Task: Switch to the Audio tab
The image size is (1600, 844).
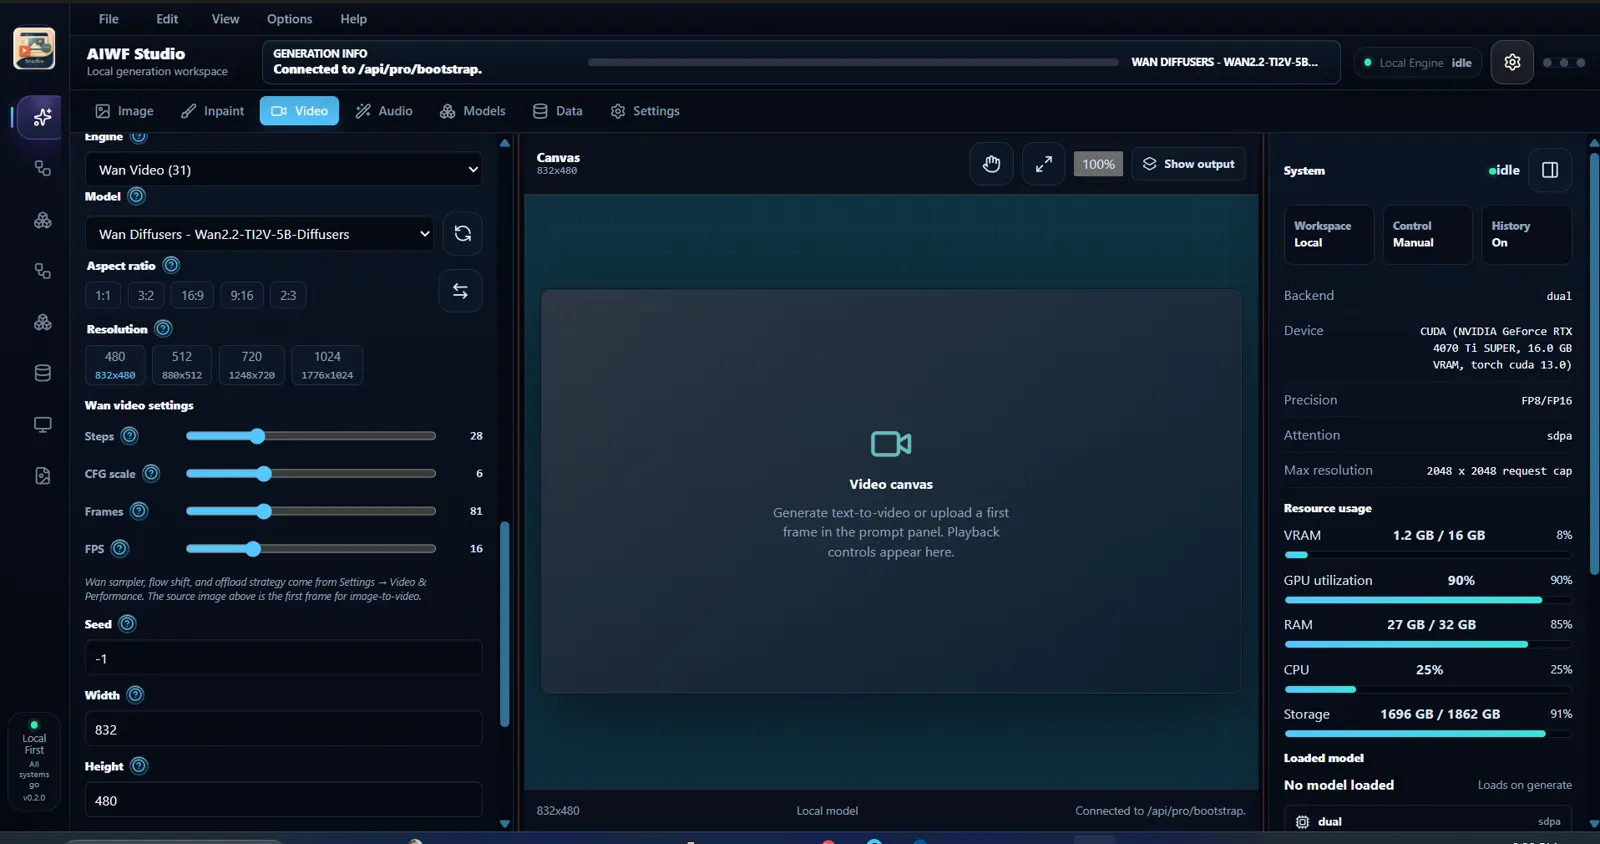Action: [x=384, y=111]
